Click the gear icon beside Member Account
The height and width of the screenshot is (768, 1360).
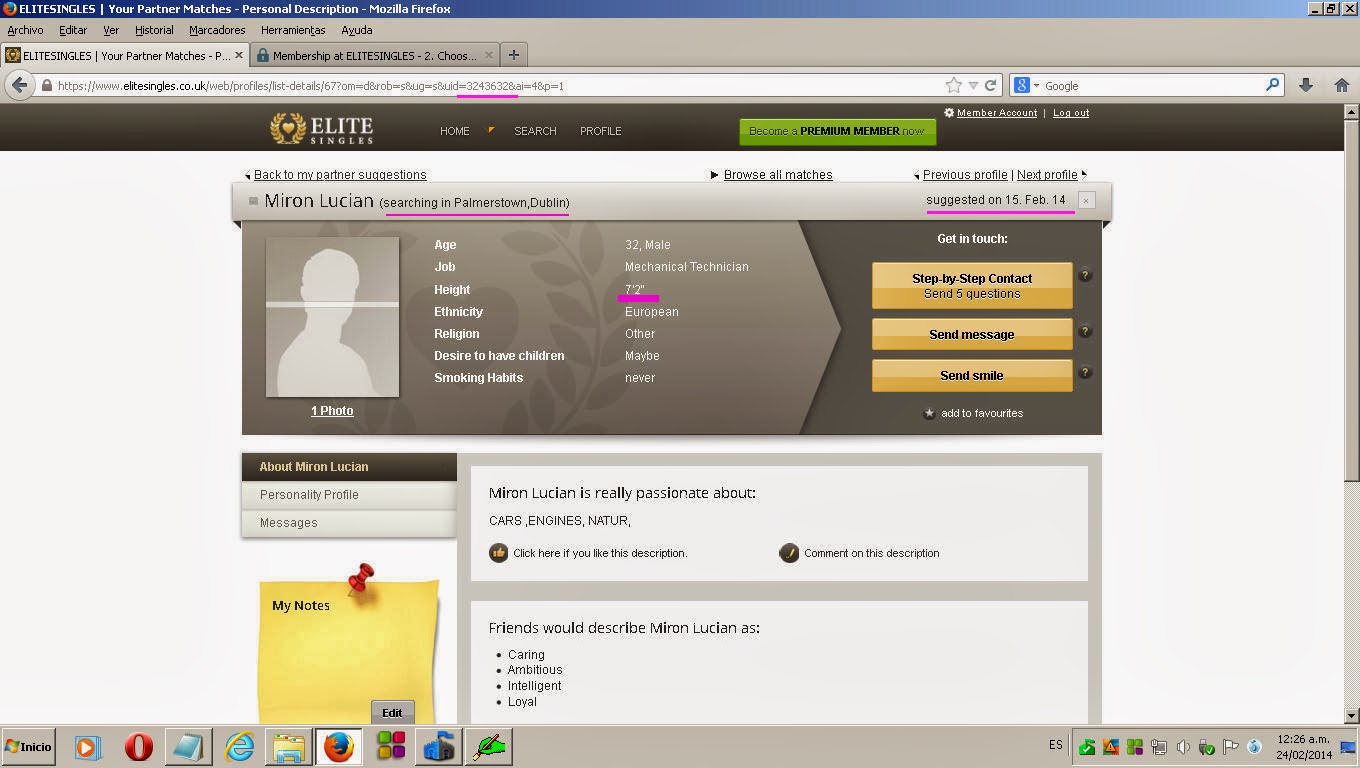coord(949,113)
